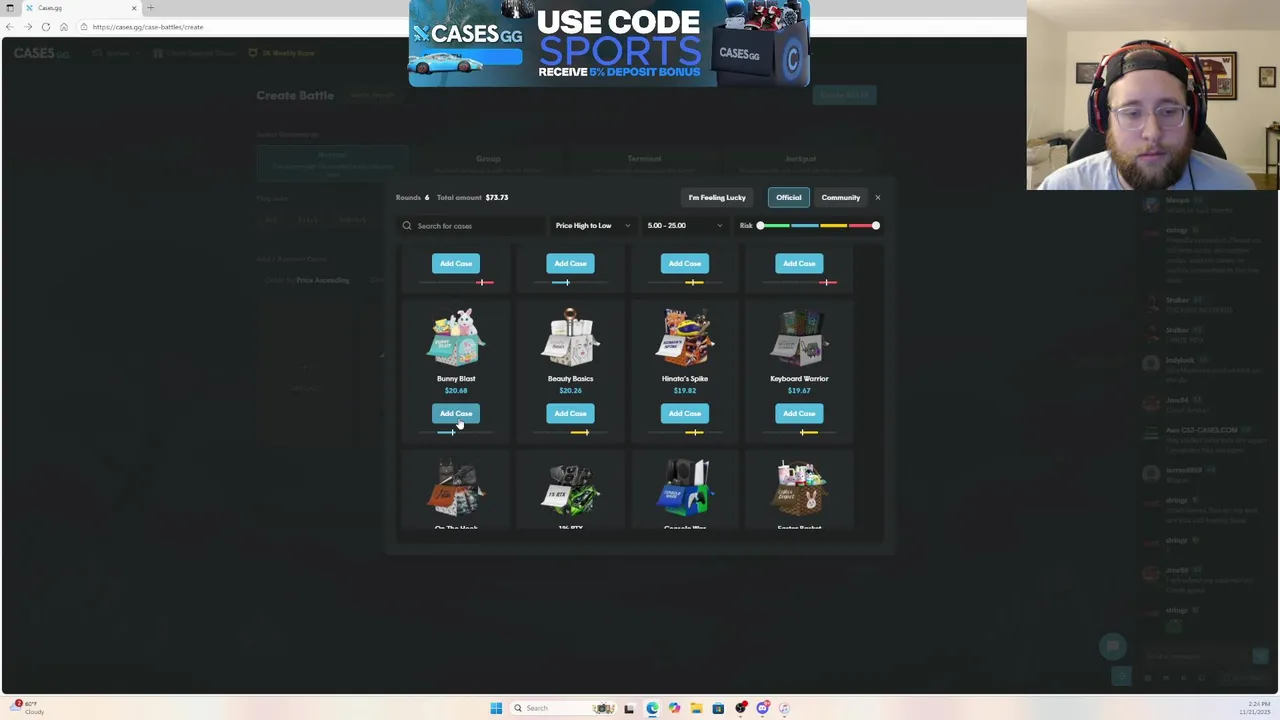
Task: Add the Bunny Blast case
Action: pos(456,413)
